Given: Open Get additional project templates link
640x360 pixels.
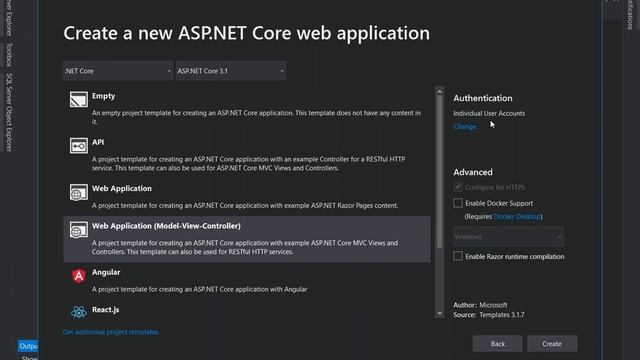Looking at the screenshot, I should tap(111, 332).
